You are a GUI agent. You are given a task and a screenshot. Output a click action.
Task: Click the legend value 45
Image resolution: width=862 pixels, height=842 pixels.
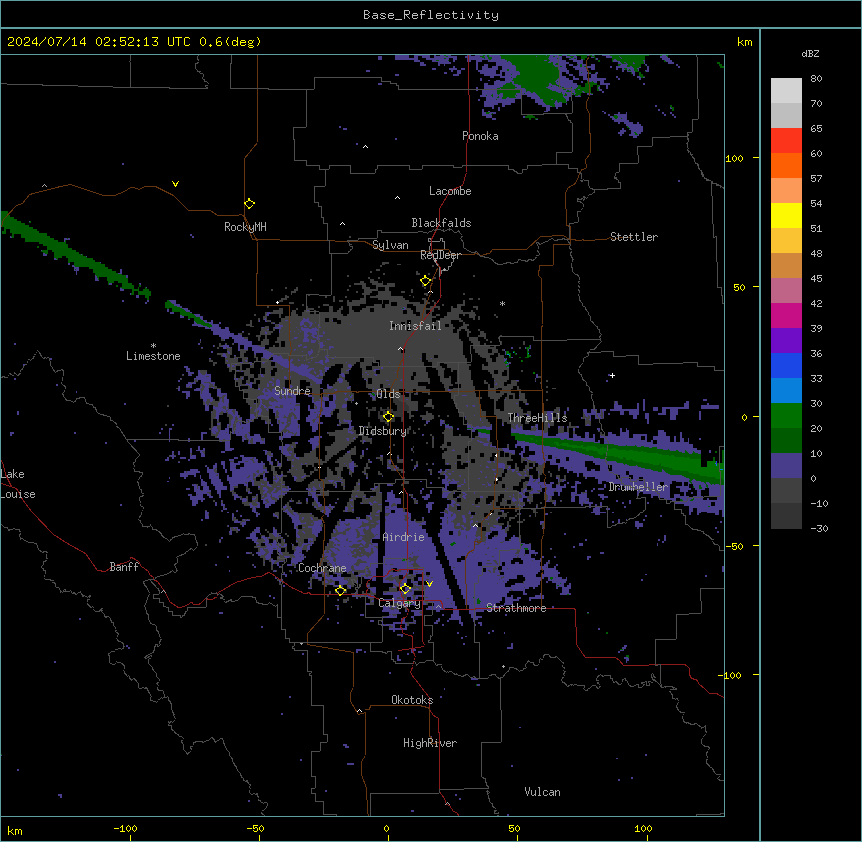[x=816, y=278]
